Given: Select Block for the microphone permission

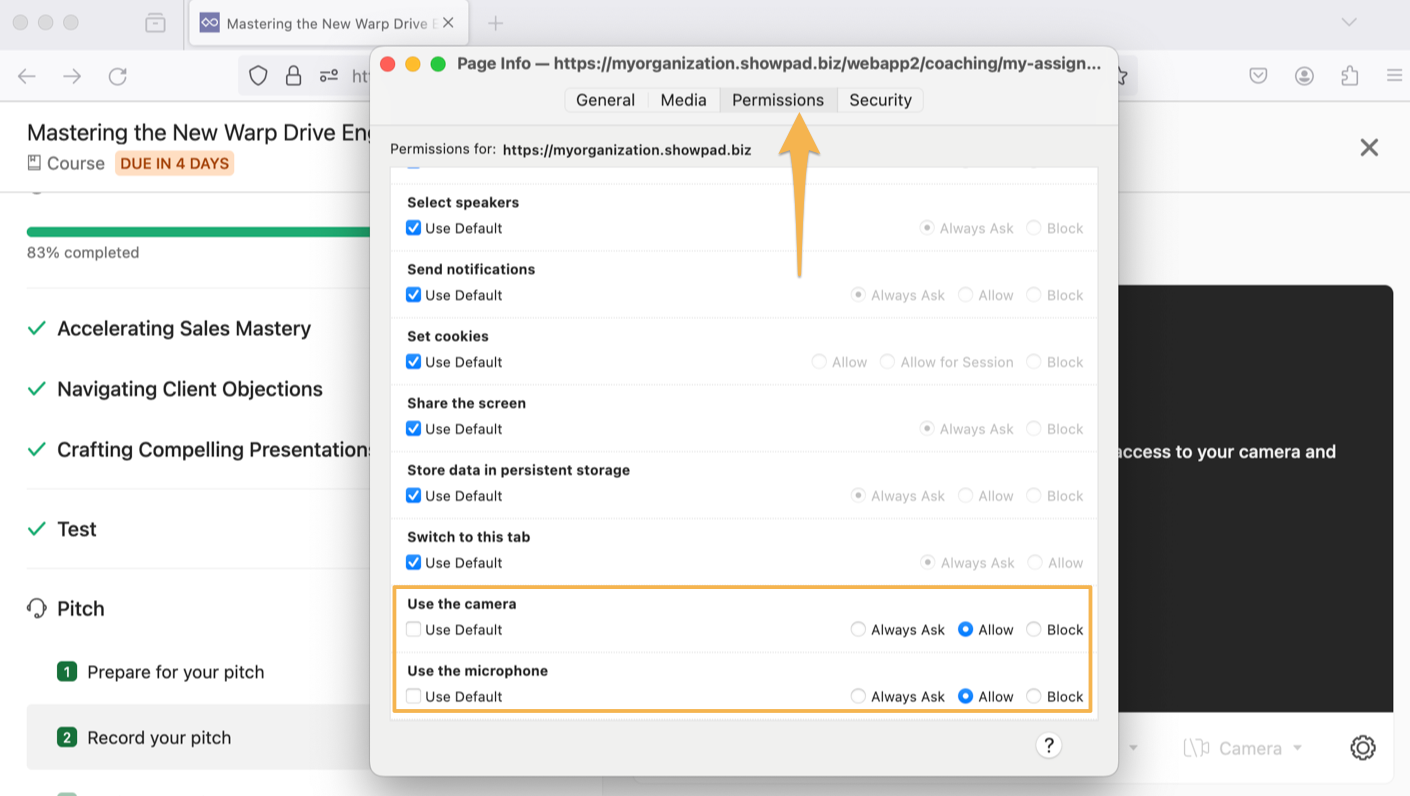Looking at the screenshot, I should point(1033,696).
